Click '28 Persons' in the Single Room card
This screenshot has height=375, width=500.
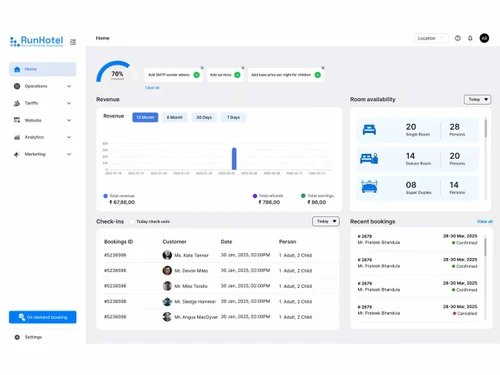pyautogui.click(x=457, y=130)
